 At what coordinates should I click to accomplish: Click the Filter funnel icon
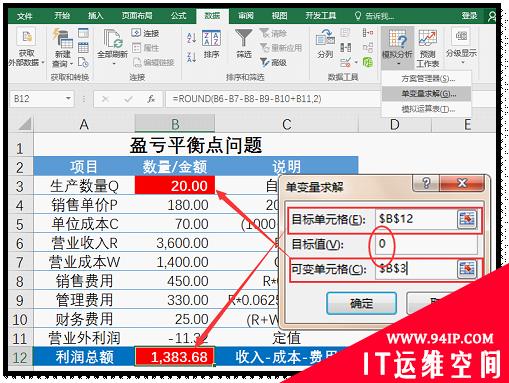pyautogui.click(x=243, y=38)
